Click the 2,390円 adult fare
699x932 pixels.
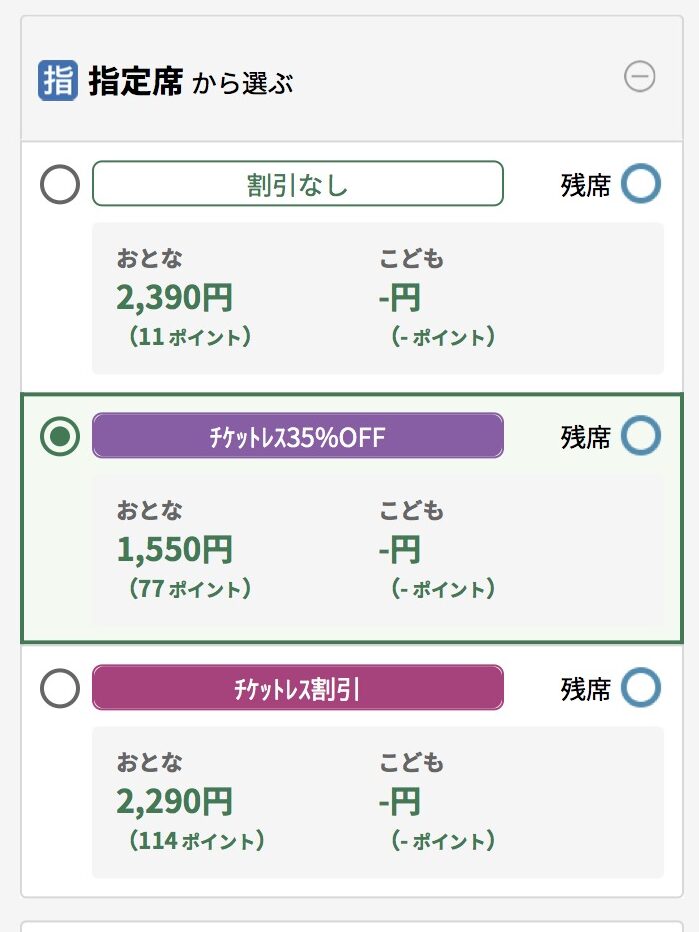point(174,297)
